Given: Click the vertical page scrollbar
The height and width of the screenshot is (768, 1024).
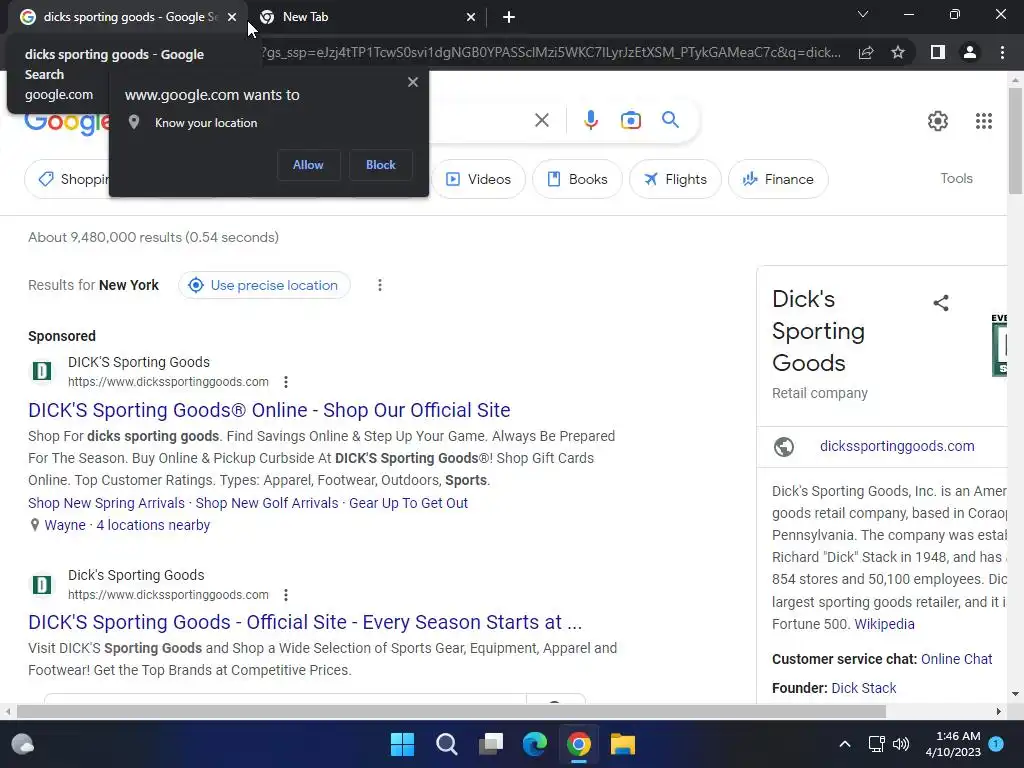Looking at the screenshot, I should [x=1015, y=140].
